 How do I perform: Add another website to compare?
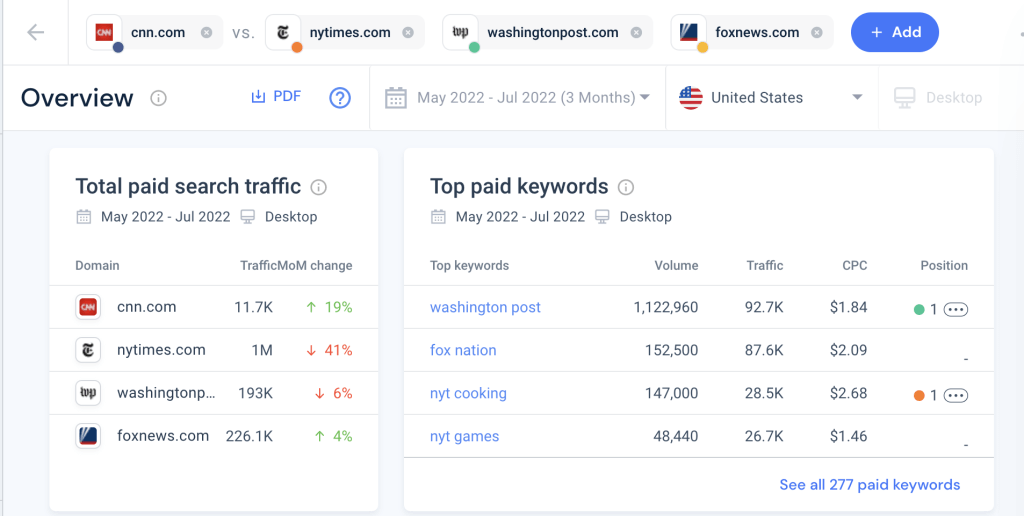coord(895,32)
